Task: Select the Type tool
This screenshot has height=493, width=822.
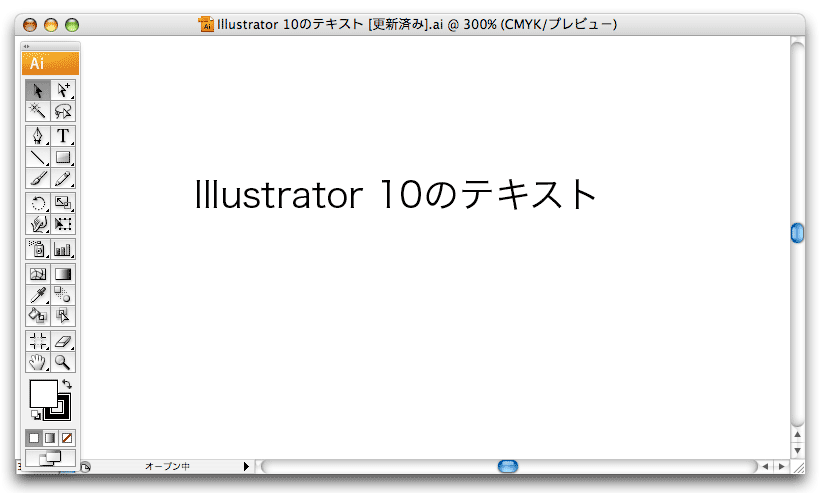Action: [x=63, y=136]
